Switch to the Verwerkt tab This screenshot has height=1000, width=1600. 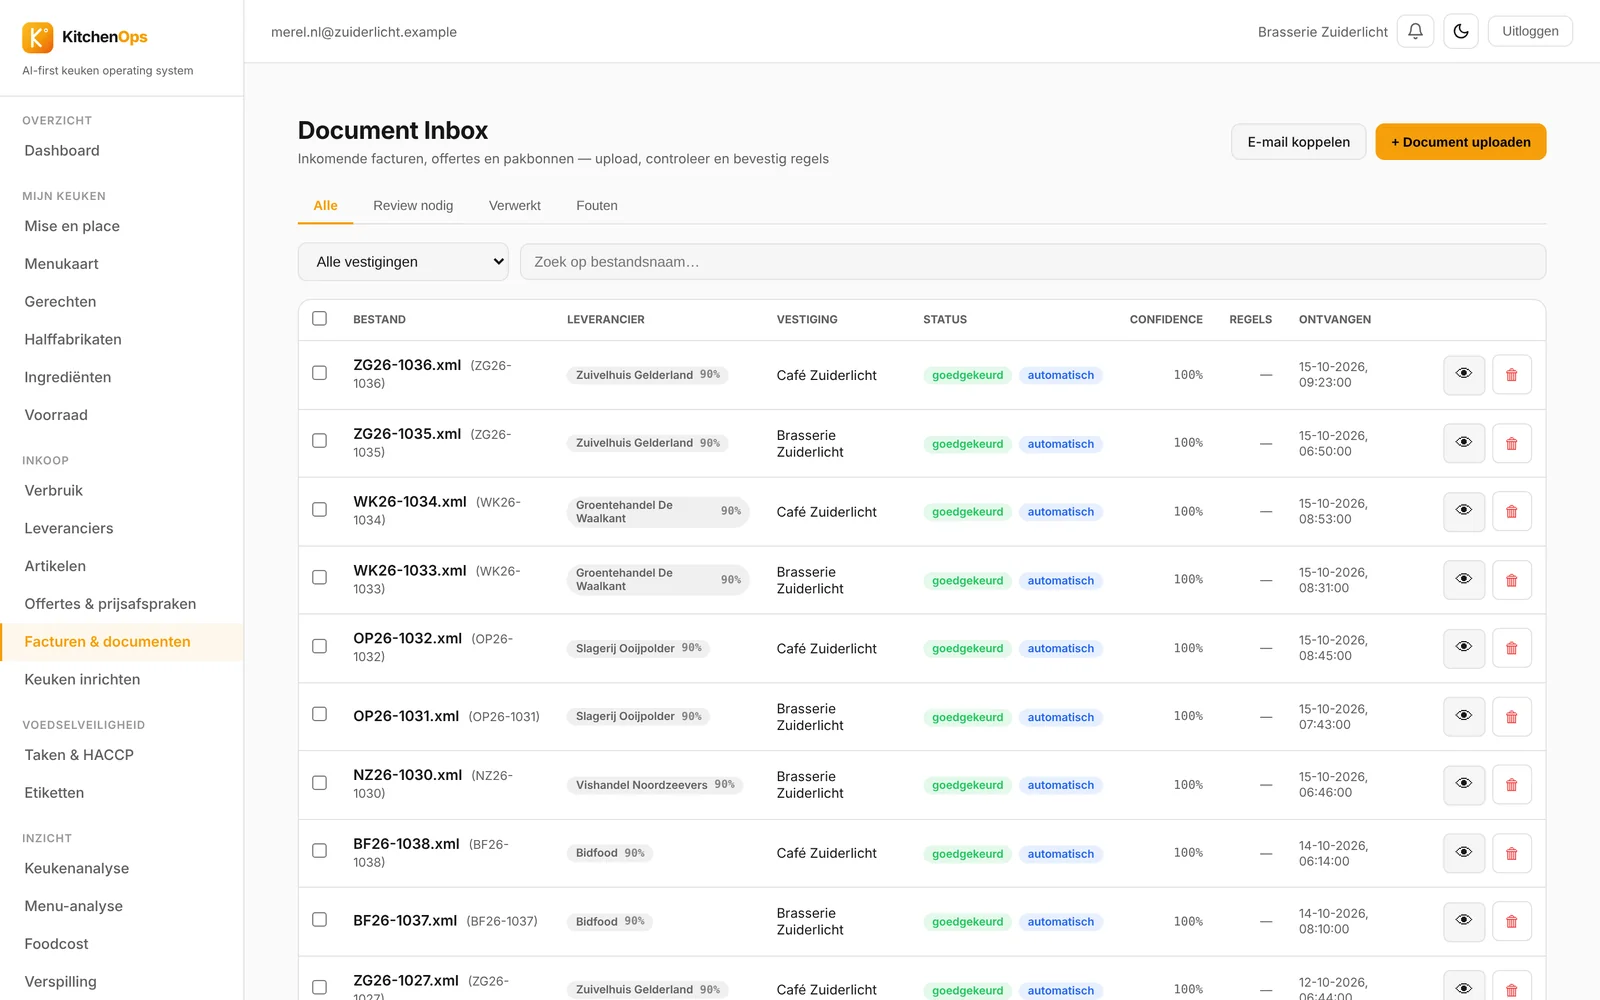tap(515, 205)
